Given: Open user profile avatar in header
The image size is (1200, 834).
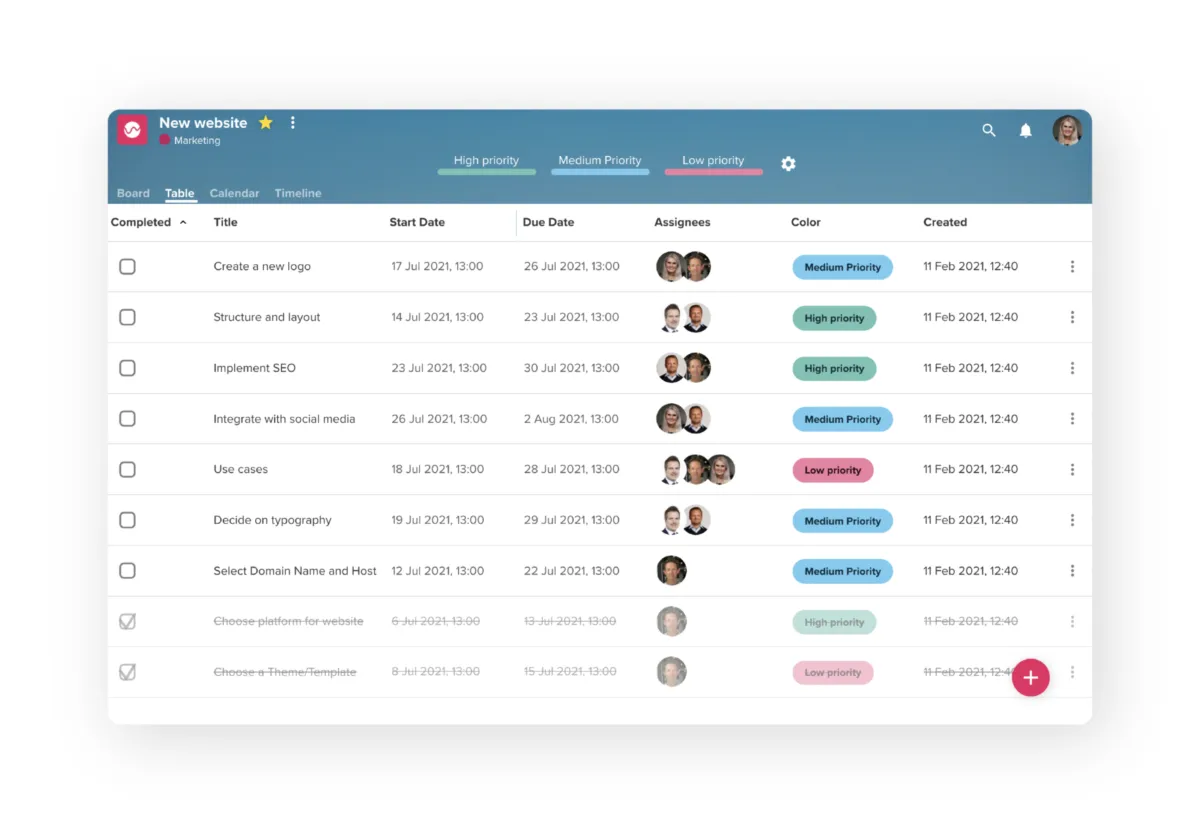Looking at the screenshot, I should pos(1067,130).
